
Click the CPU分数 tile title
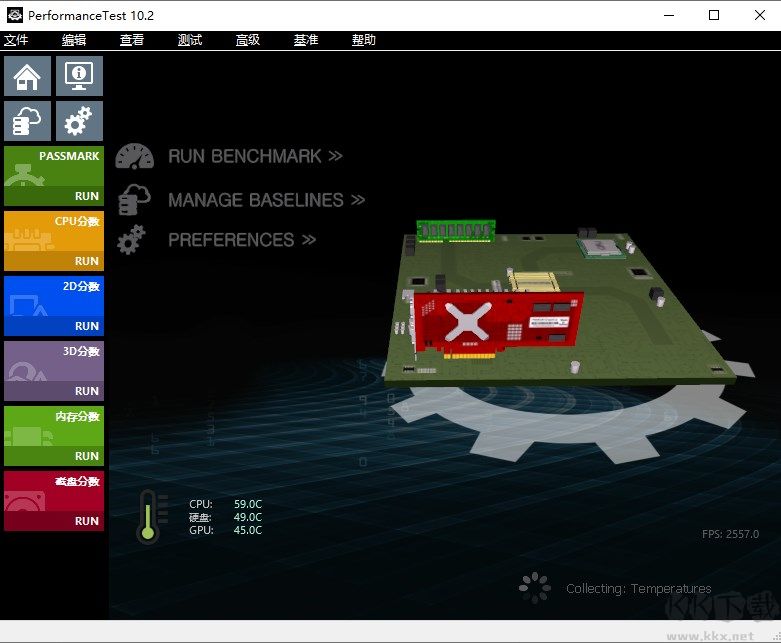point(77,221)
